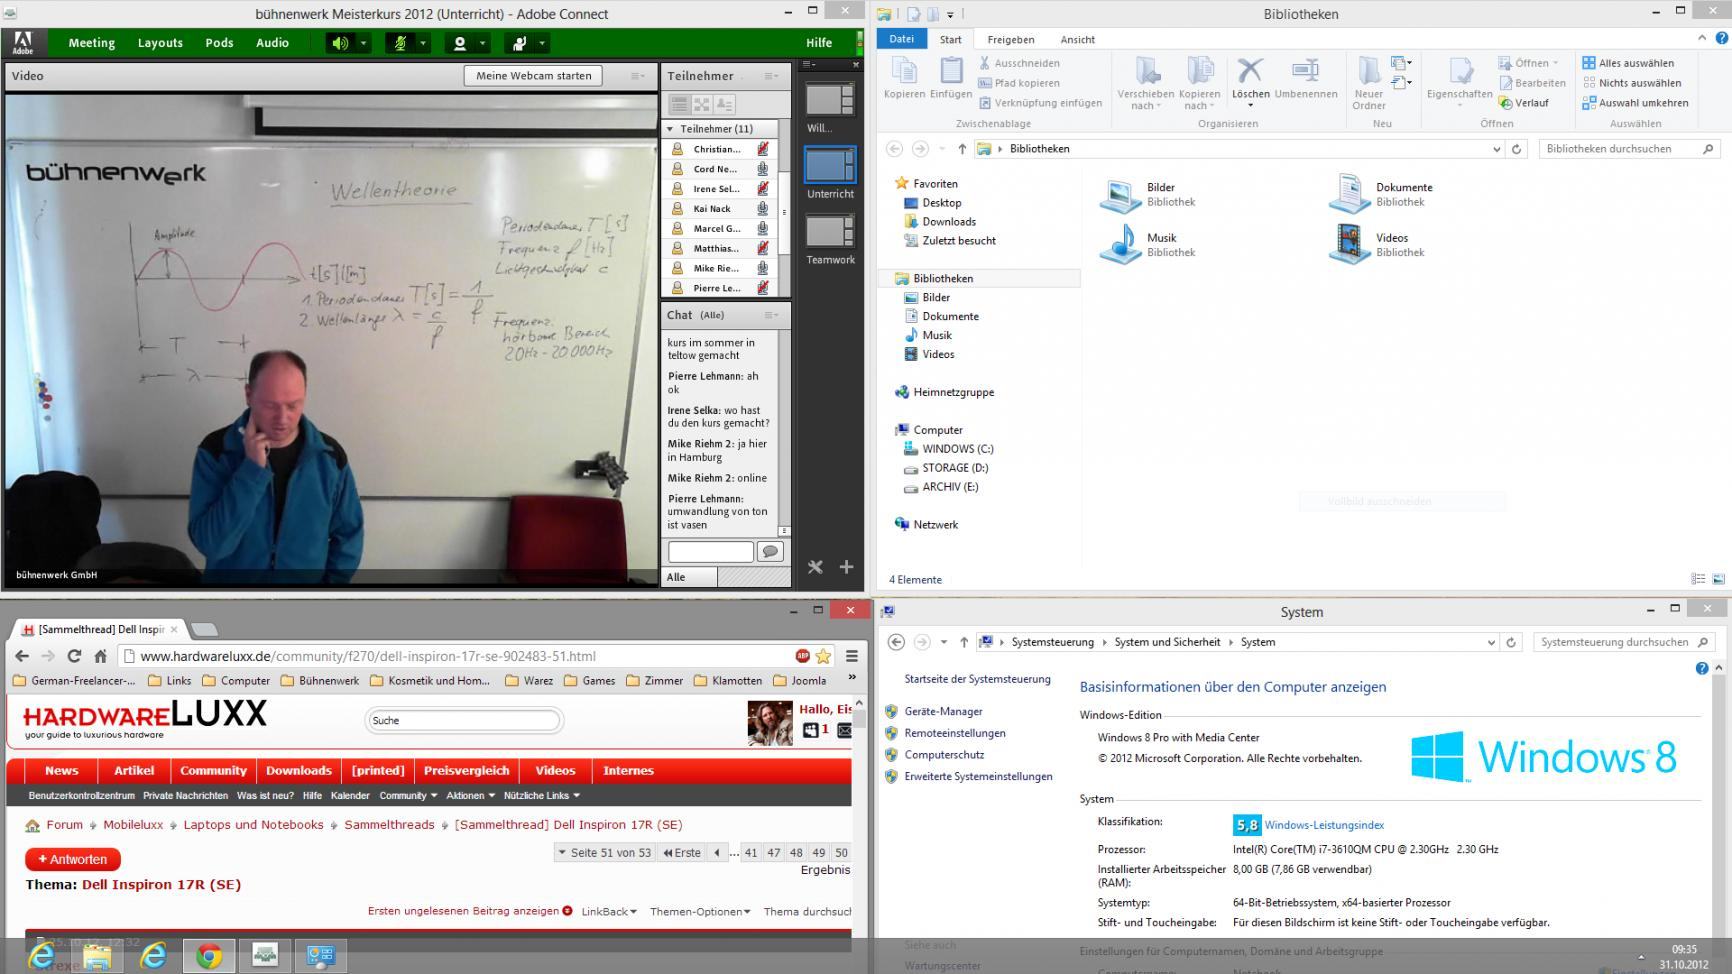Select 'STORAGE (D:)' drive in navigation pane
1732x974 pixels.
point(954,468)
